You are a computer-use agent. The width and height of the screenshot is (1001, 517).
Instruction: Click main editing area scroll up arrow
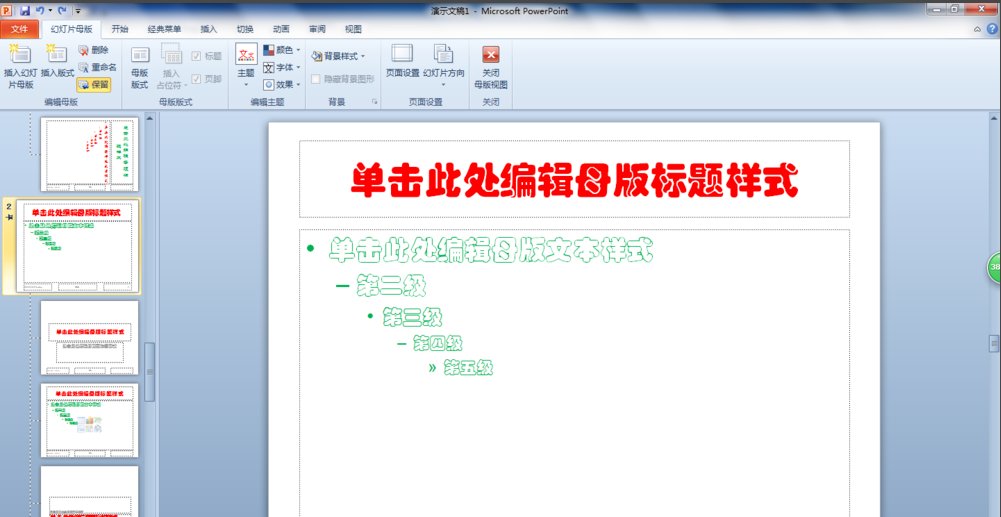[994, 117]
